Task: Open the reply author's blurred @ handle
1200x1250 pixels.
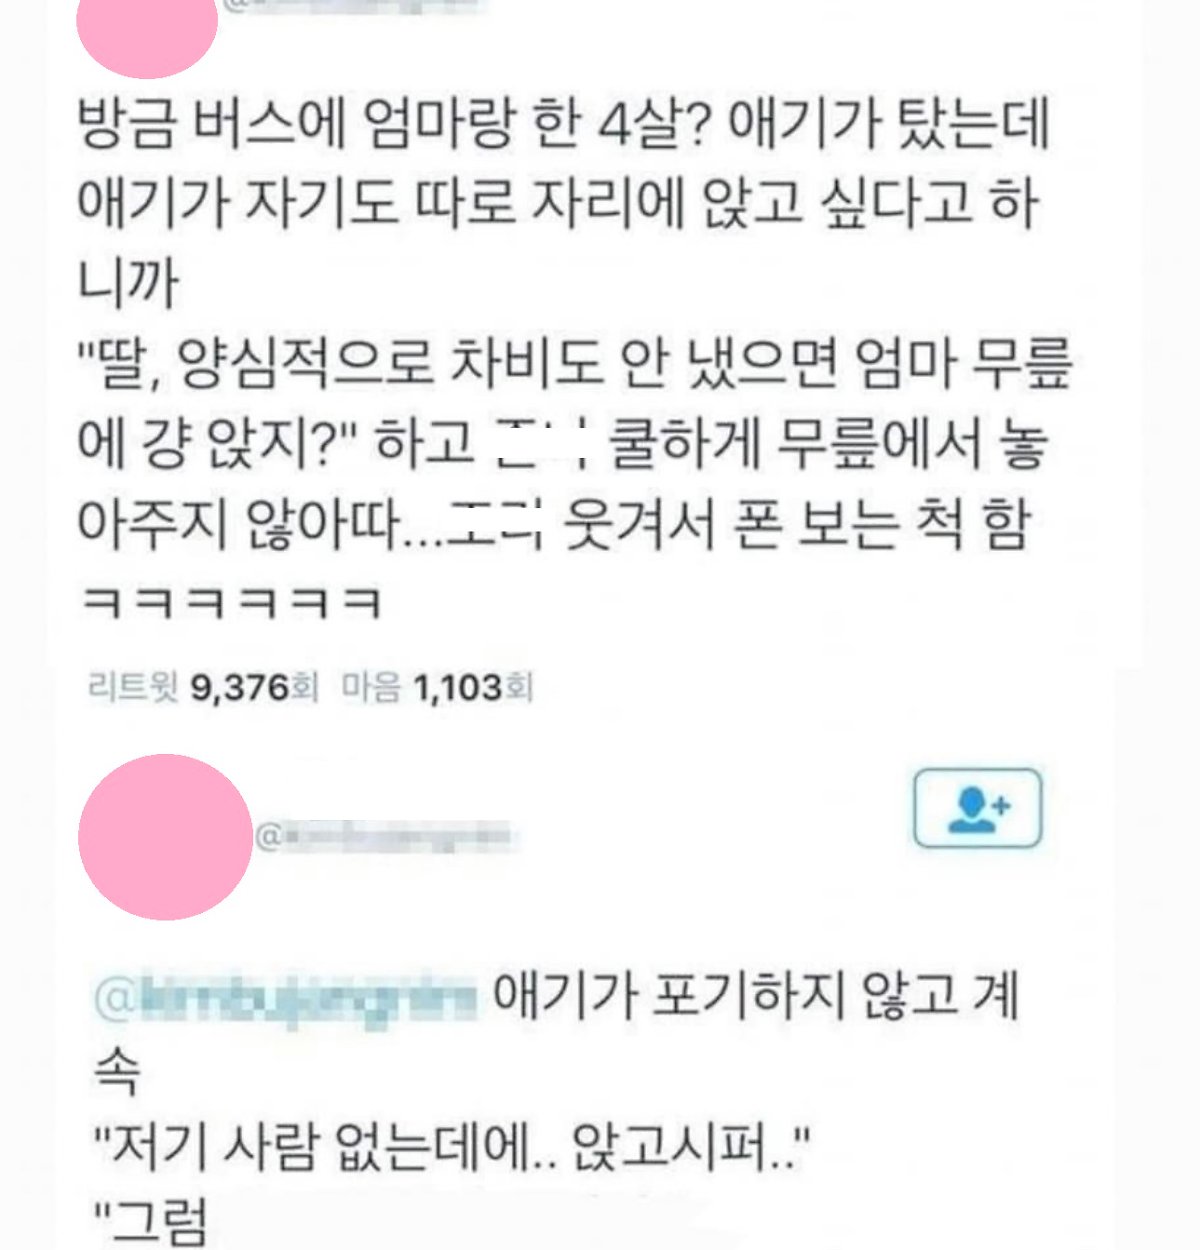Action: coord(385,835)
